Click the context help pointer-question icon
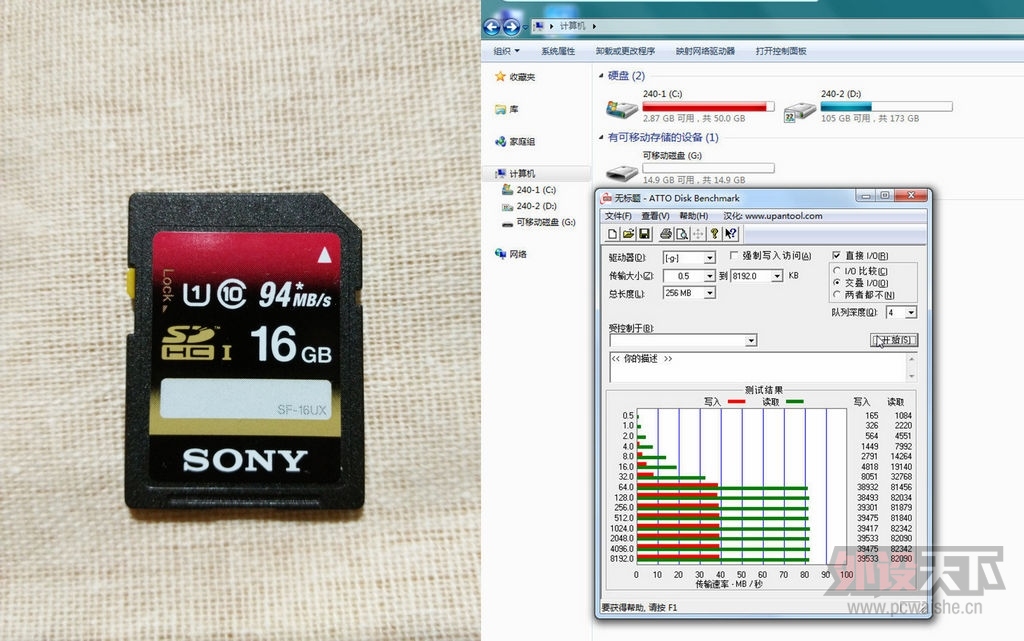This screenshot has width=1024, height=641. tap(731, 234)
